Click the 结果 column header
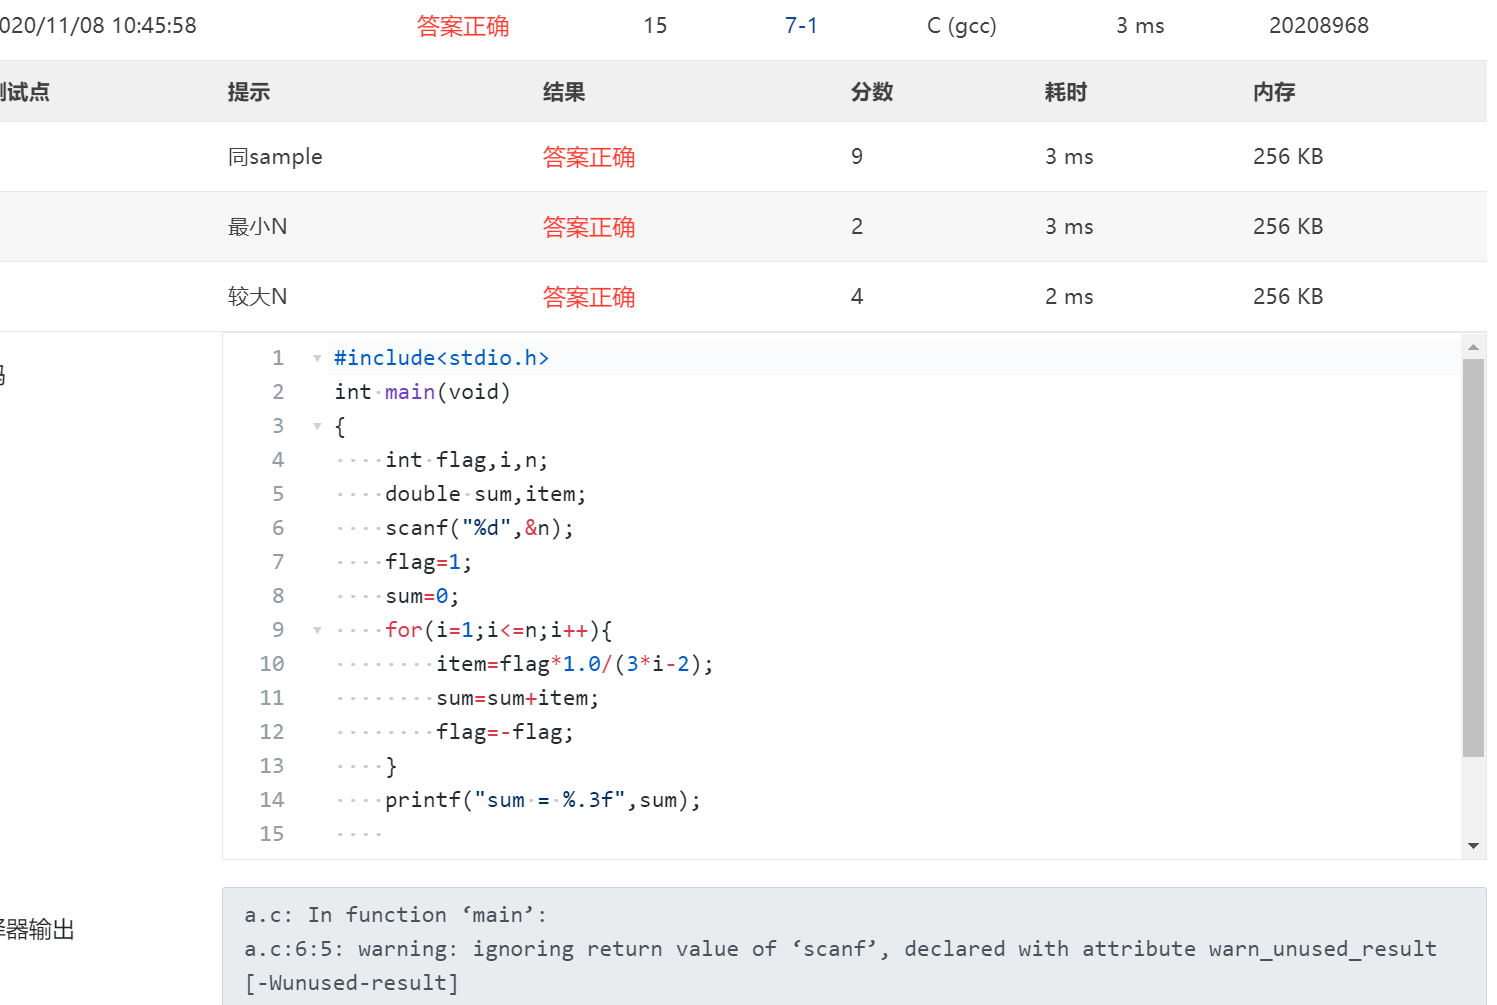The image size is (1497, 1005). 564,92
